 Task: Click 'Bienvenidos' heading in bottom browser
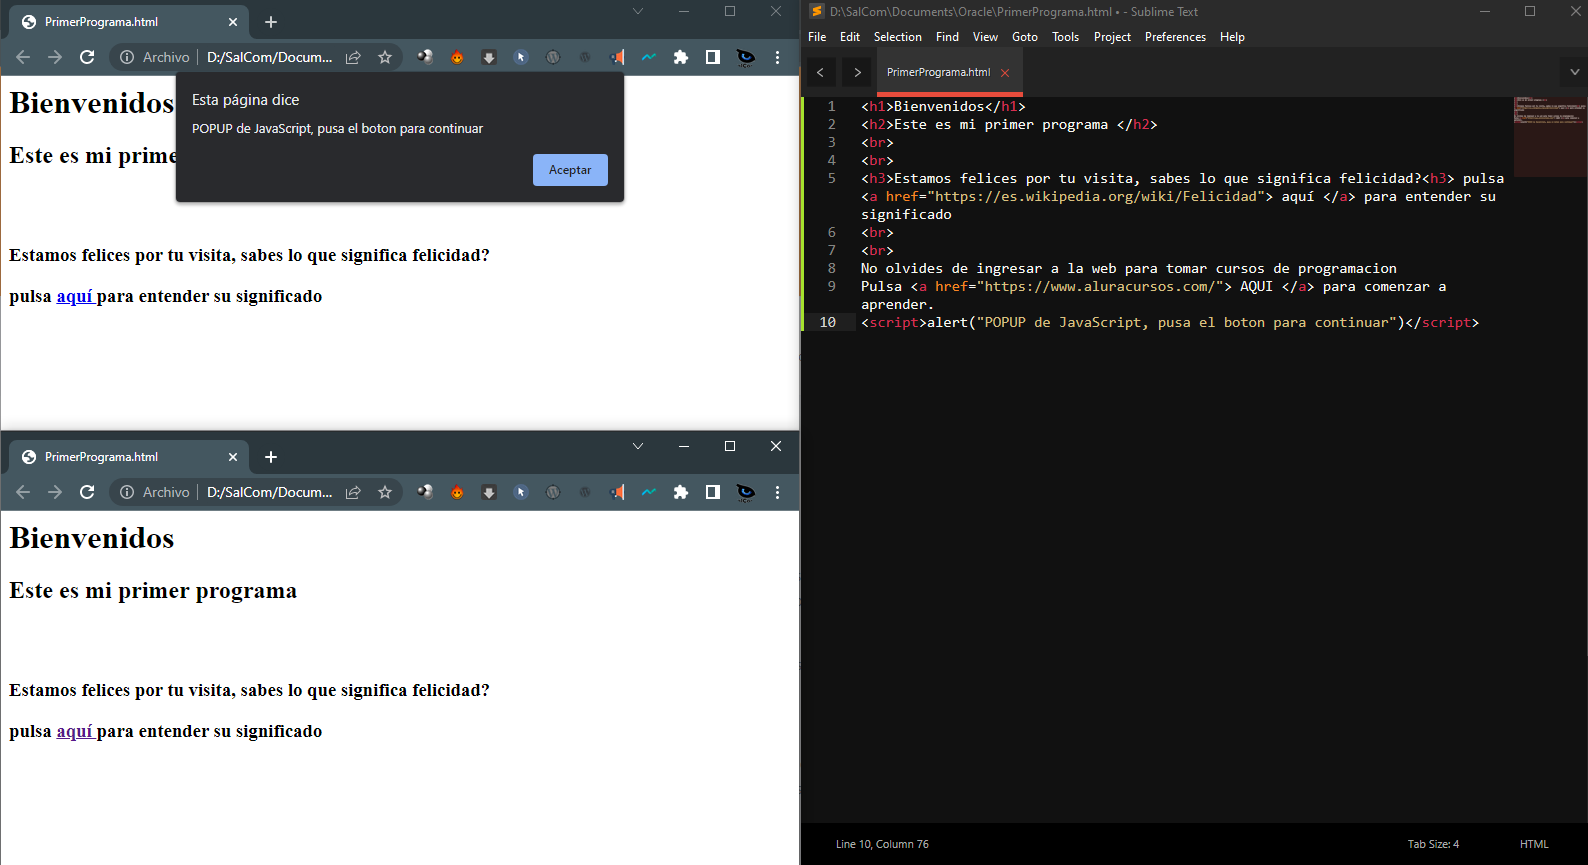point(92,538)
